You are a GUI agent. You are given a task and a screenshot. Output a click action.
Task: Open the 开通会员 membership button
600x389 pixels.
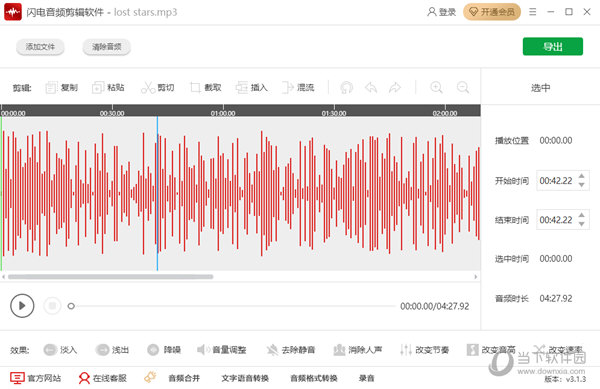pyautogui.click(x=492, y=12)
